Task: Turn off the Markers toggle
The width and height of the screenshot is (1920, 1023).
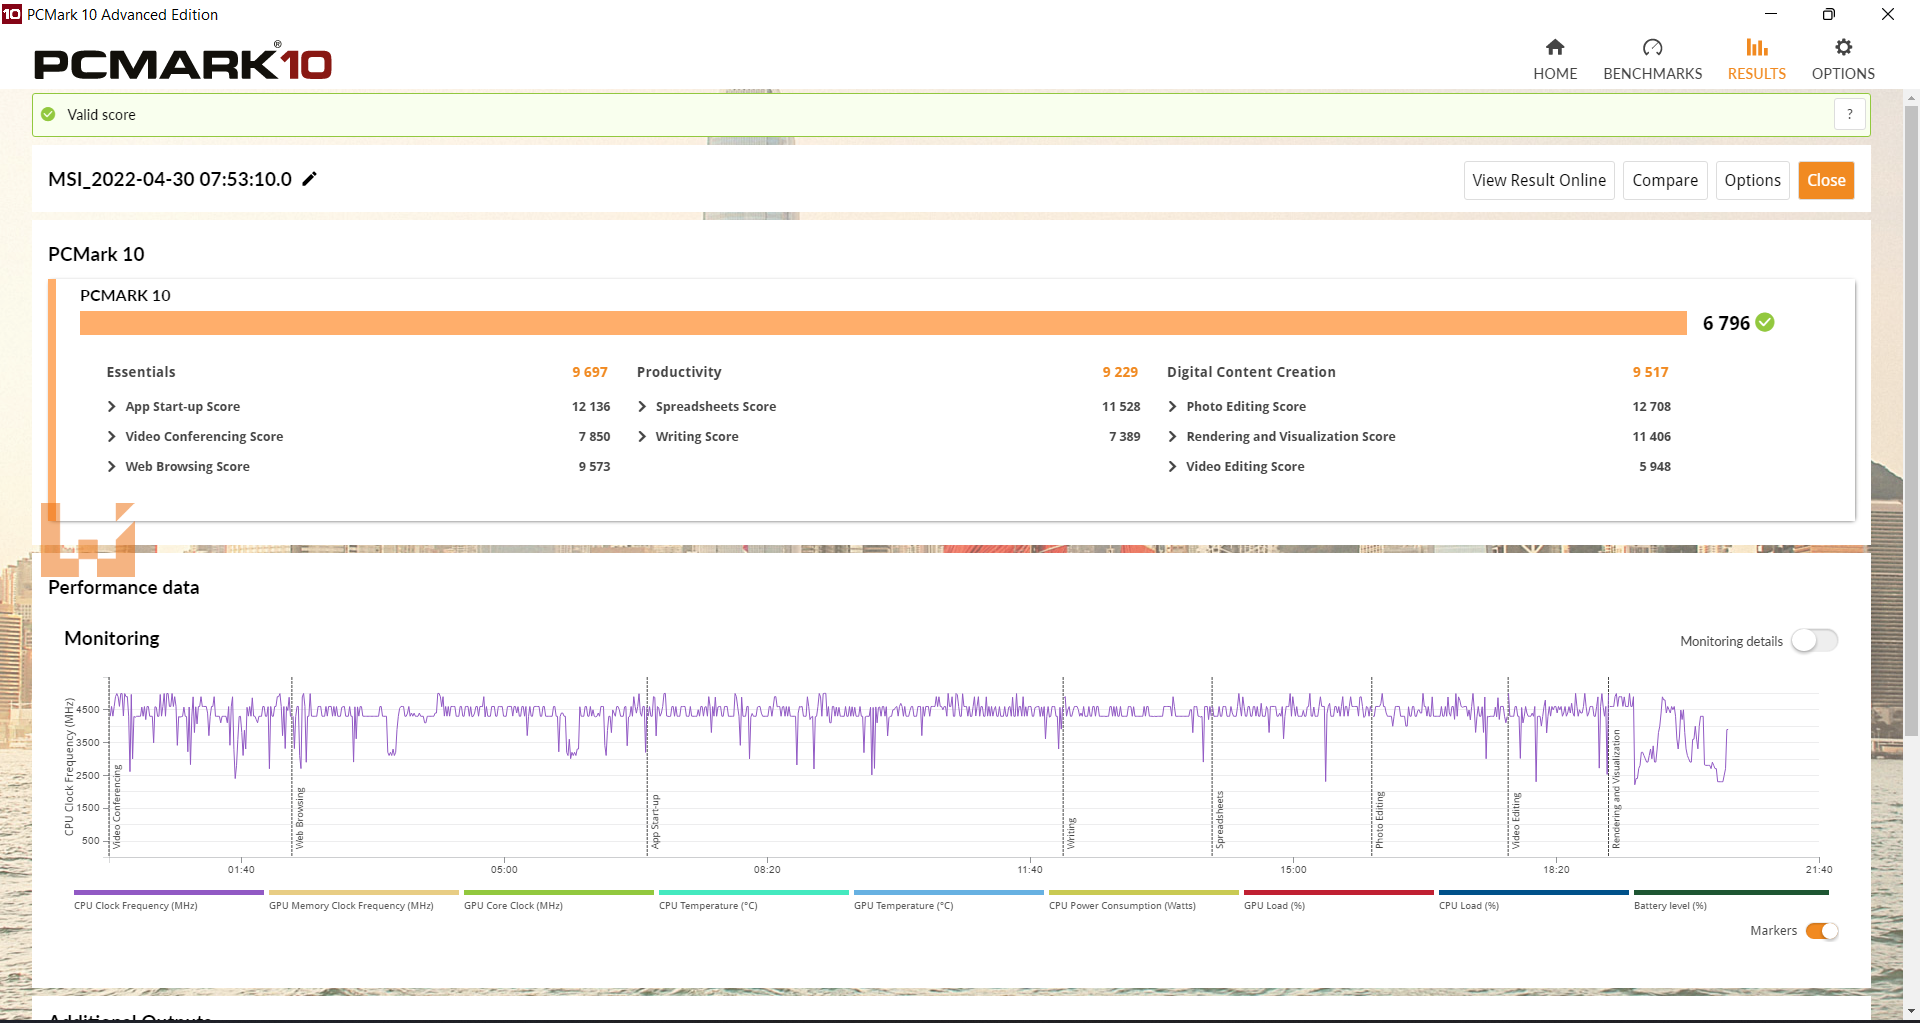Action: (x=1821, y=931)
